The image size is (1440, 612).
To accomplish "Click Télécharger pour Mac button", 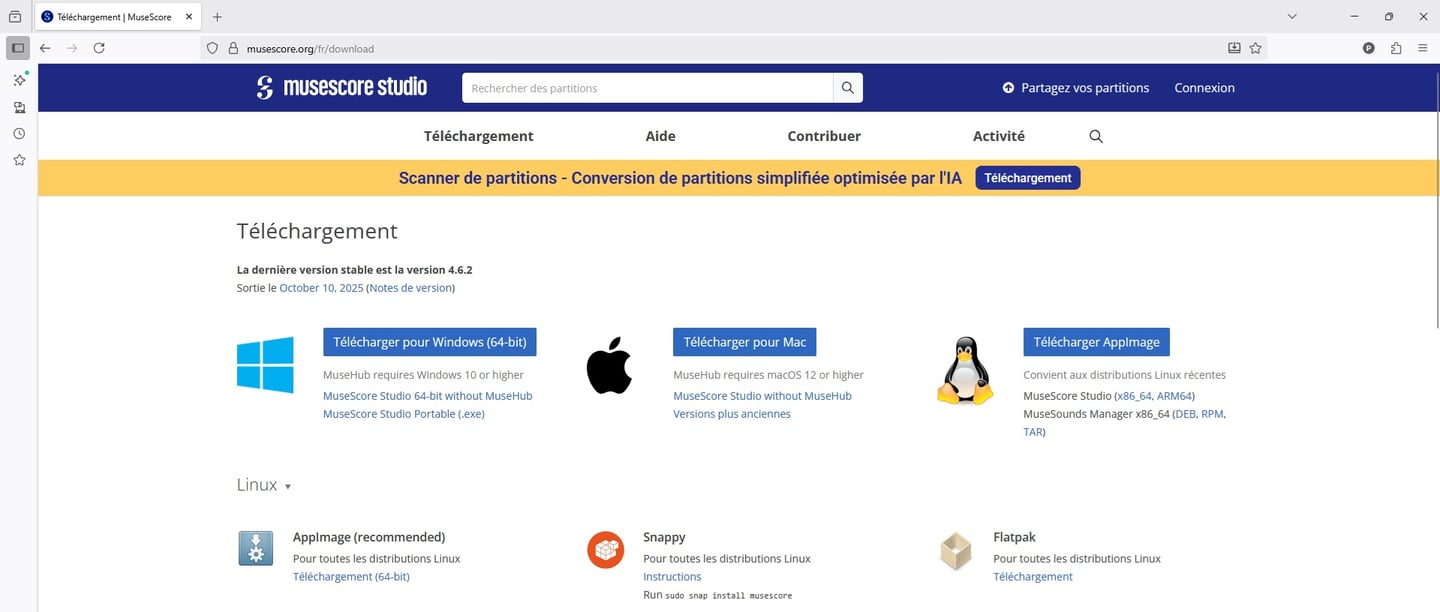I will point(745,342).
